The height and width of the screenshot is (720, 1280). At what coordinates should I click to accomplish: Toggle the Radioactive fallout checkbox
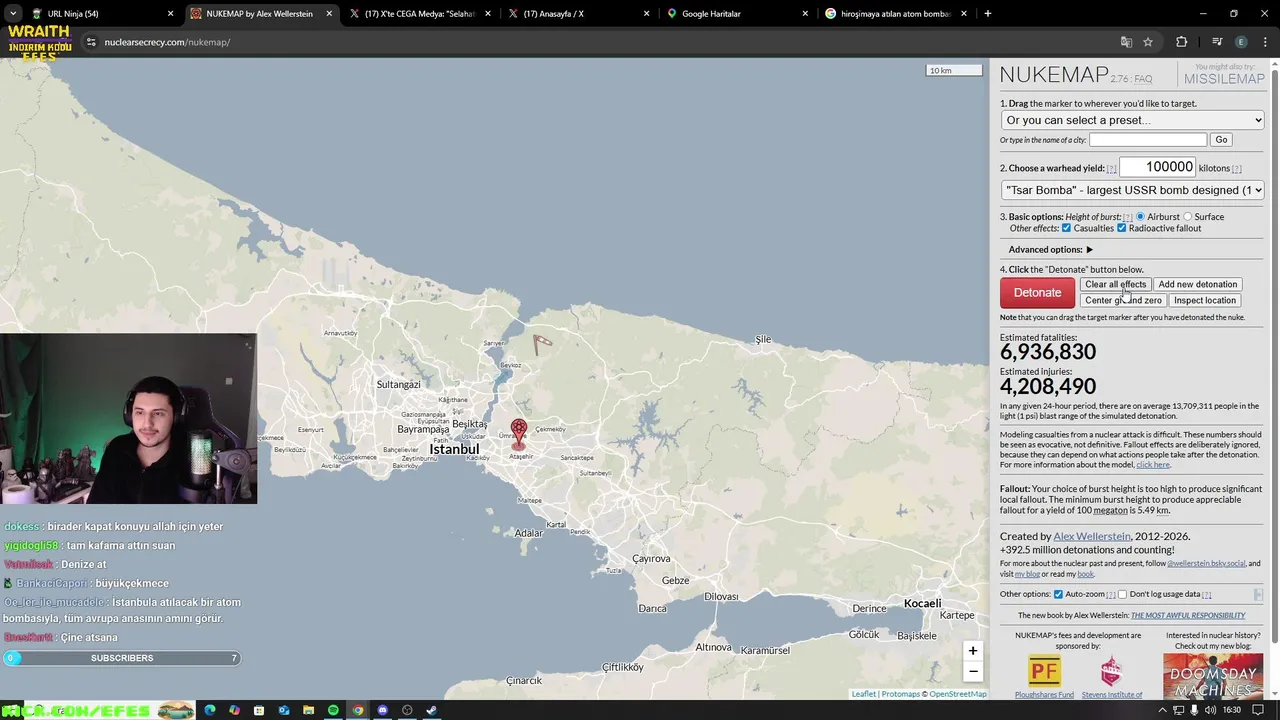pyautogui.click(x=1121, y=228)
